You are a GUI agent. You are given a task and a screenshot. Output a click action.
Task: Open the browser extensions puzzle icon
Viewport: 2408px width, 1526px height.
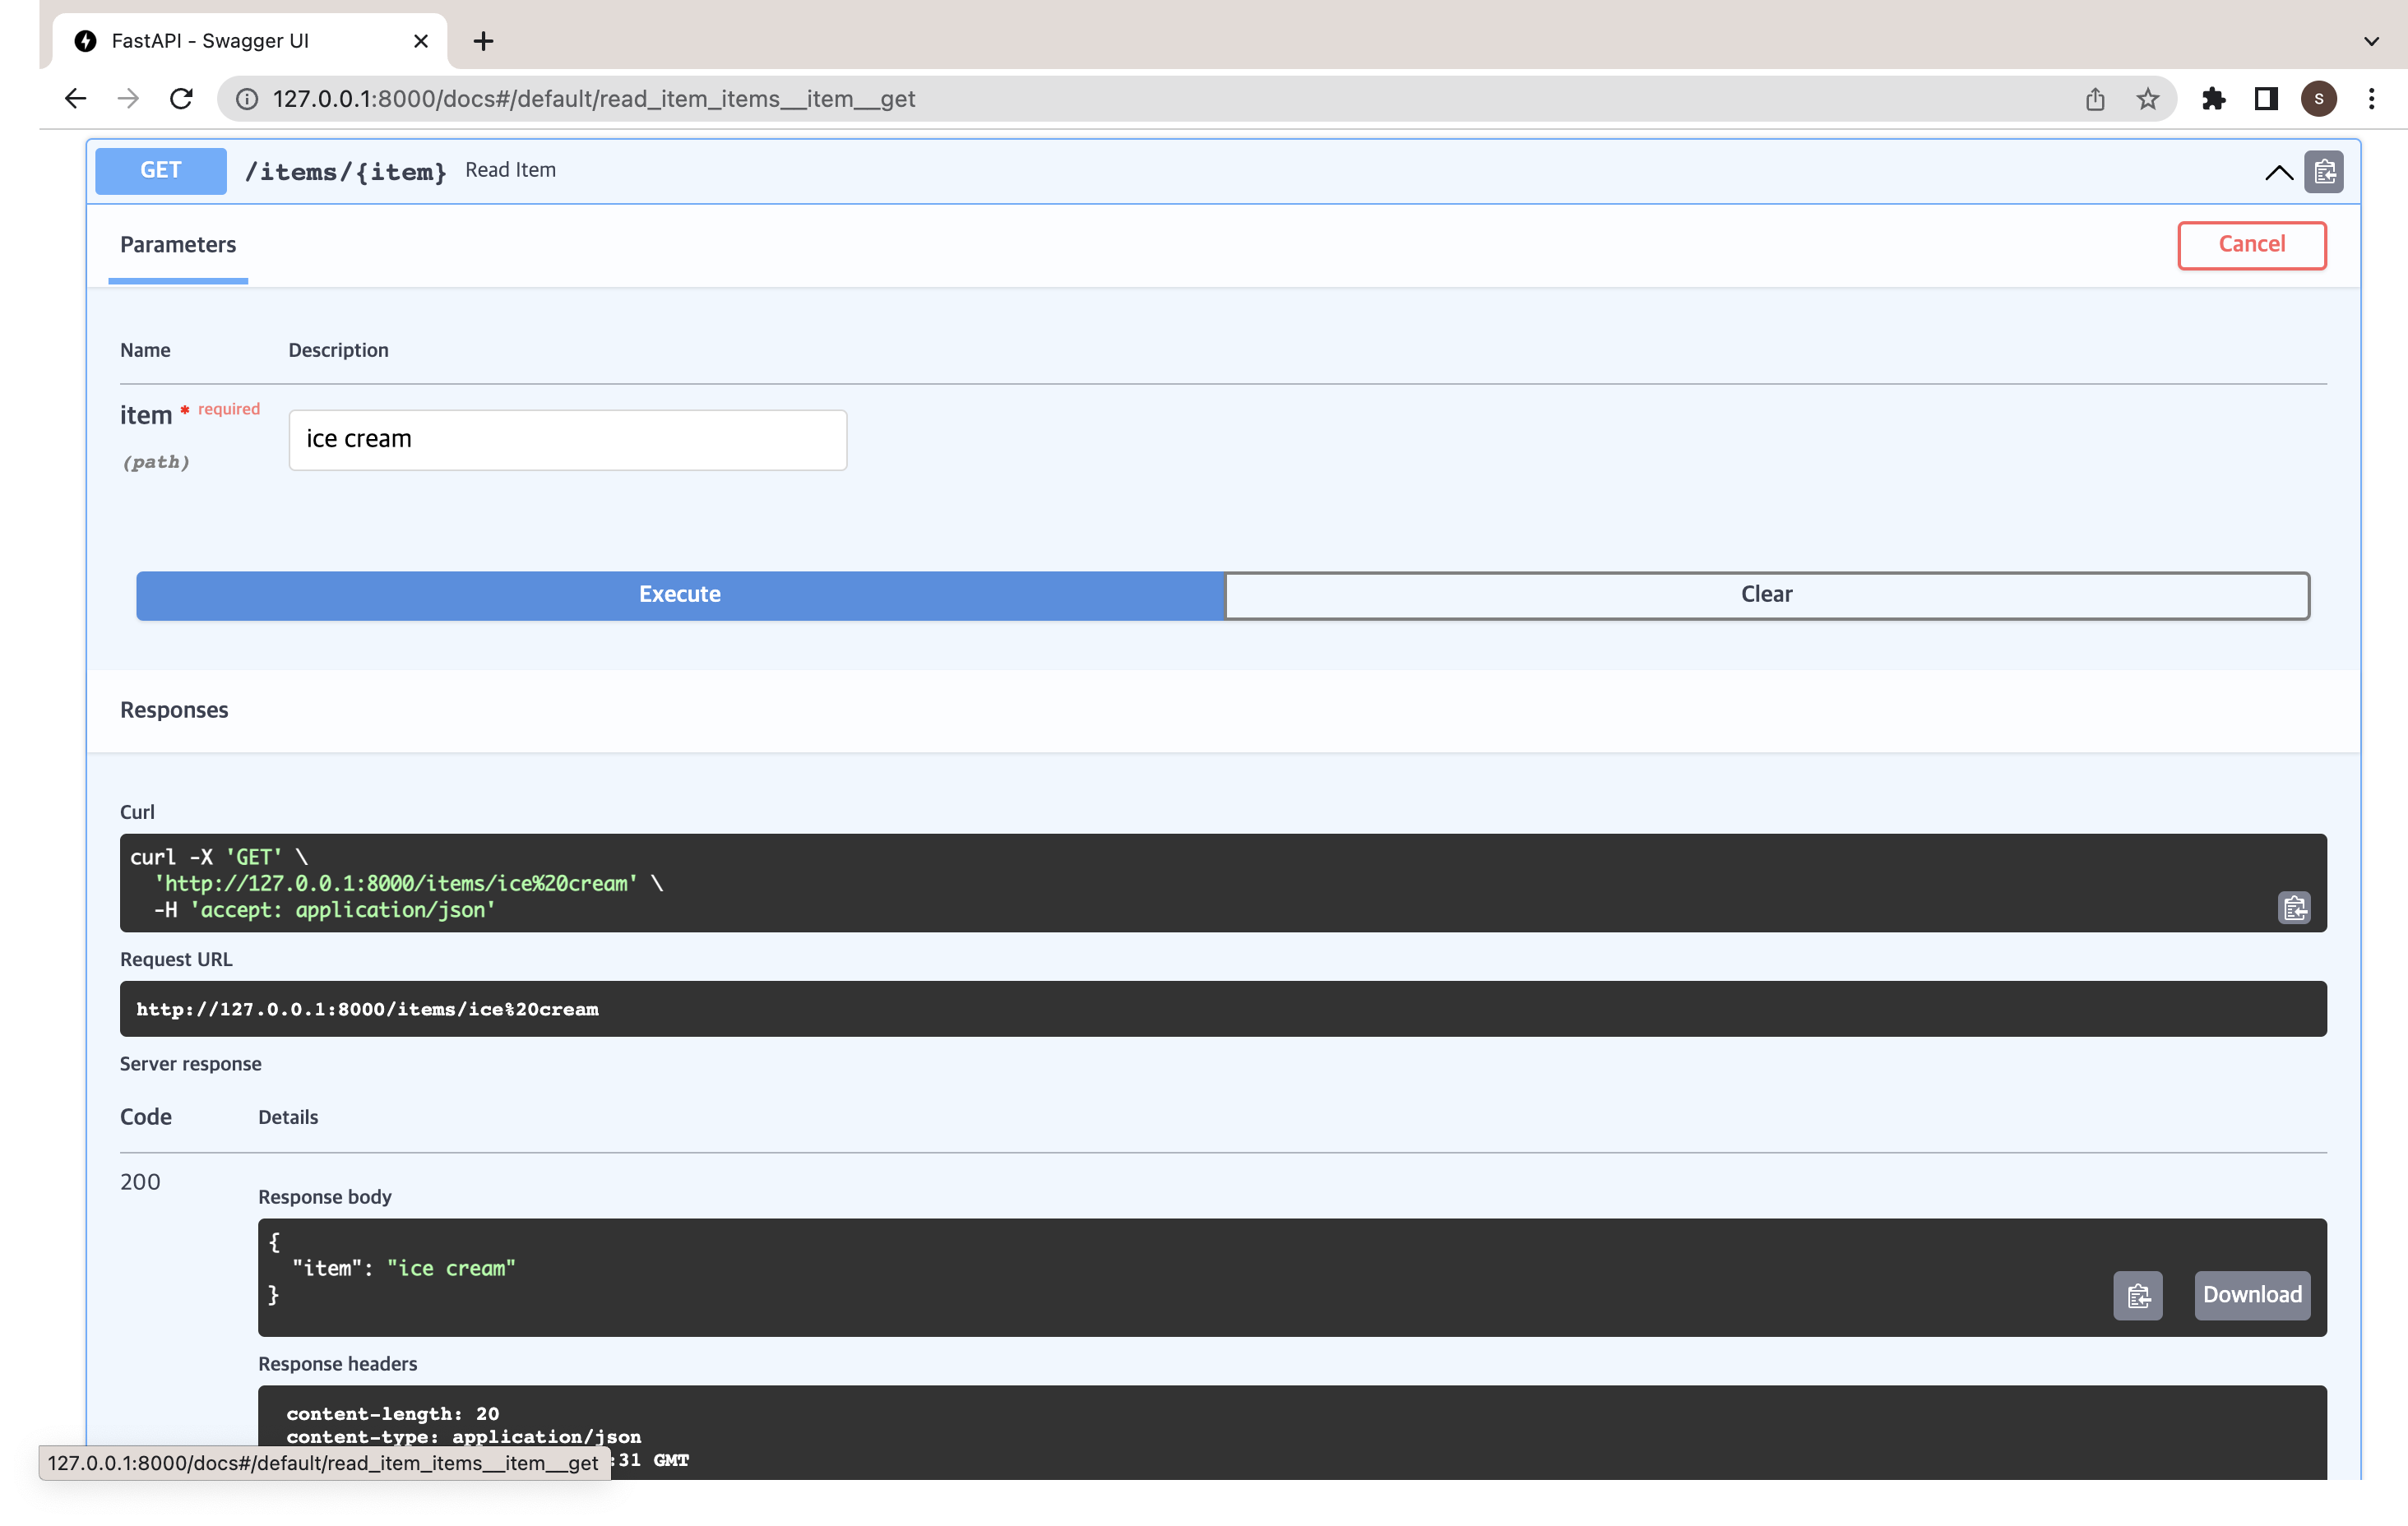point(2213,99)
